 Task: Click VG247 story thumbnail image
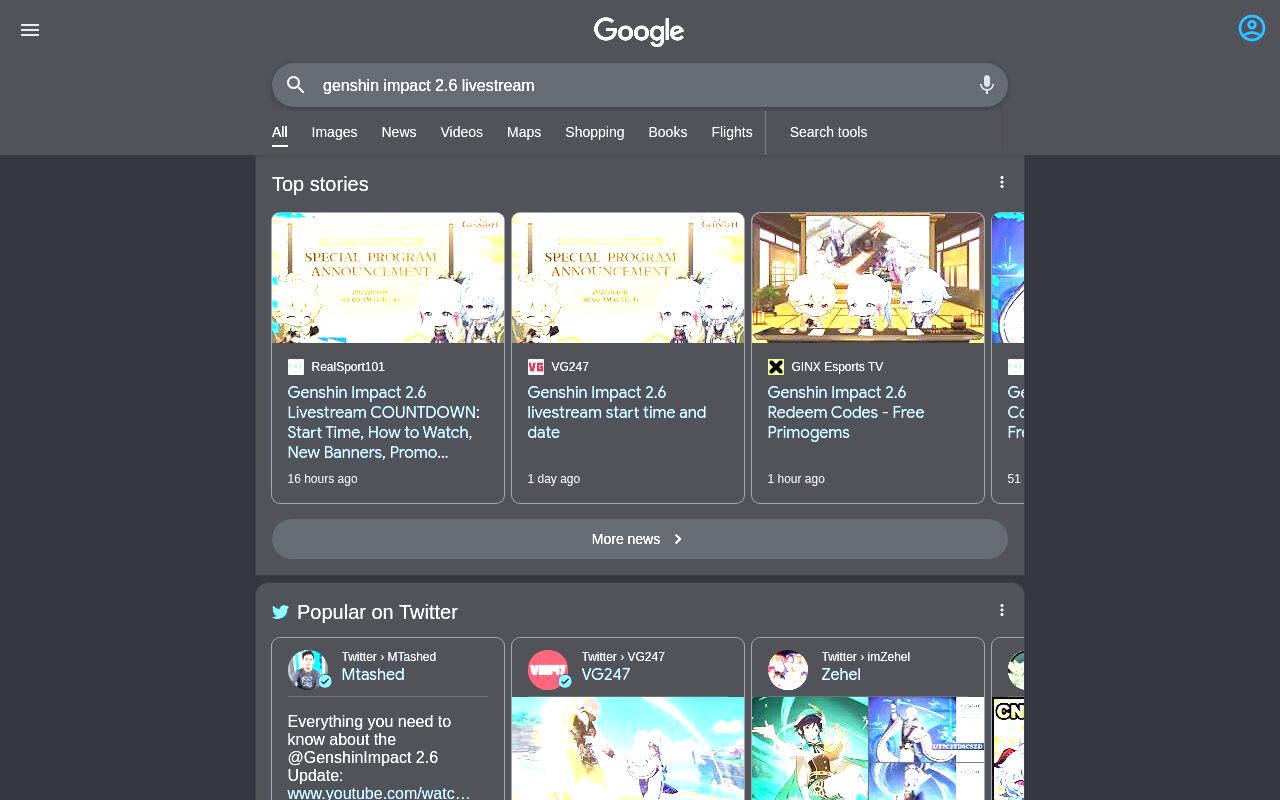pos(628,278)
